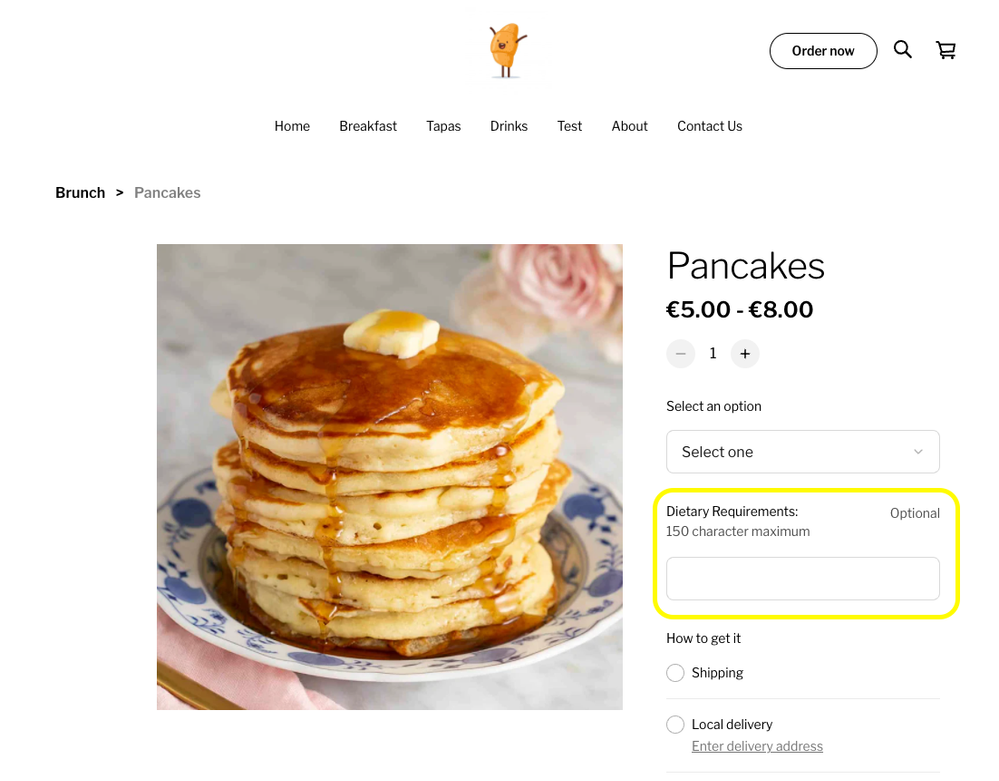Screen dimensions: 999x781
Task: Decrease quantity with the minus button
Action: [x=681, y=353]
